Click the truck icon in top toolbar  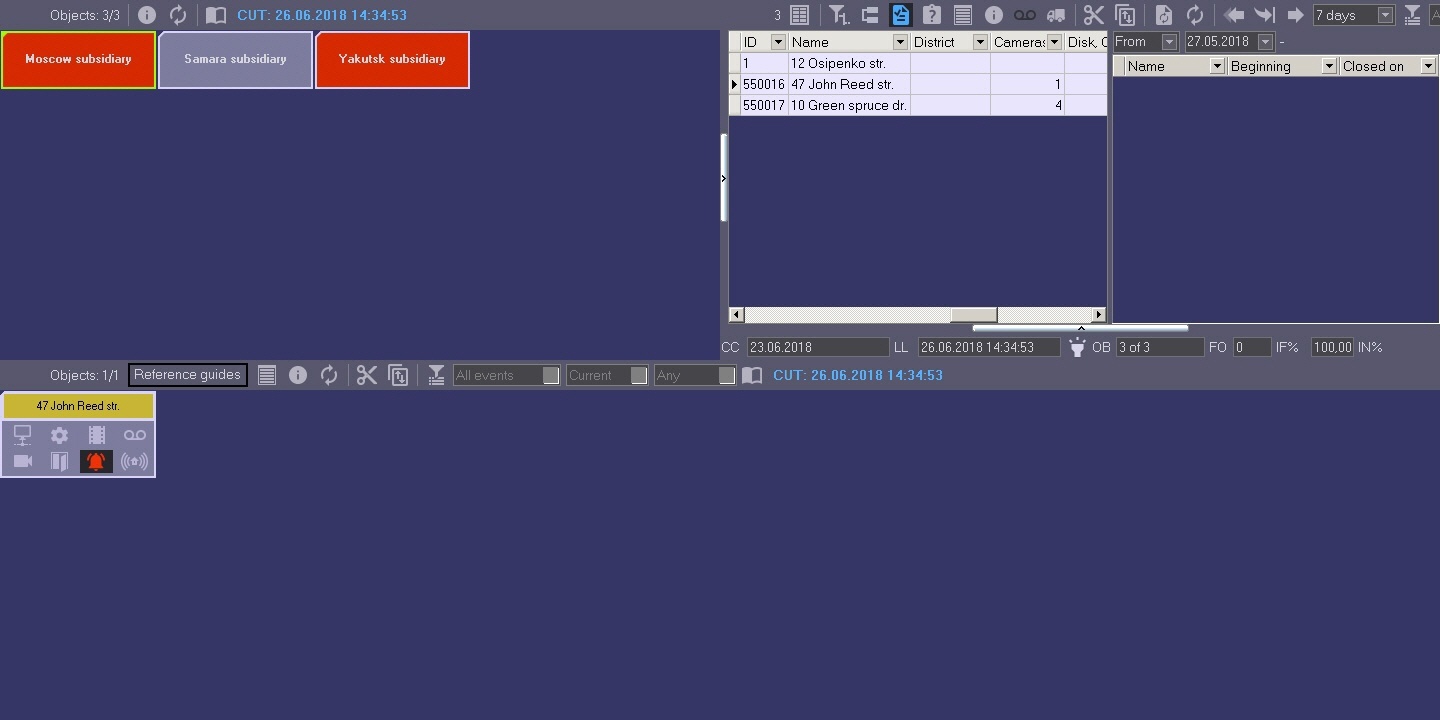tap(1056, 15)
